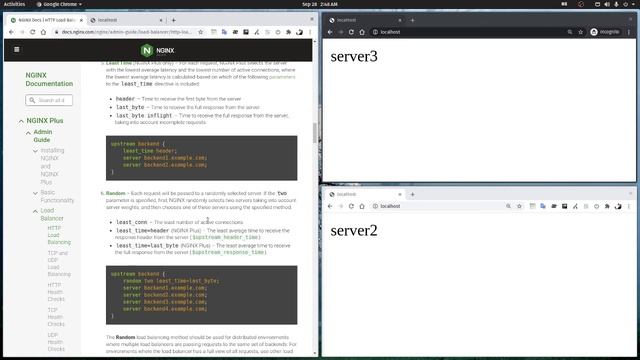The height and width of the screenshot is (360, 640).
Task: Open extensions puzzle icon in server2 window
Action: point(607,206)
